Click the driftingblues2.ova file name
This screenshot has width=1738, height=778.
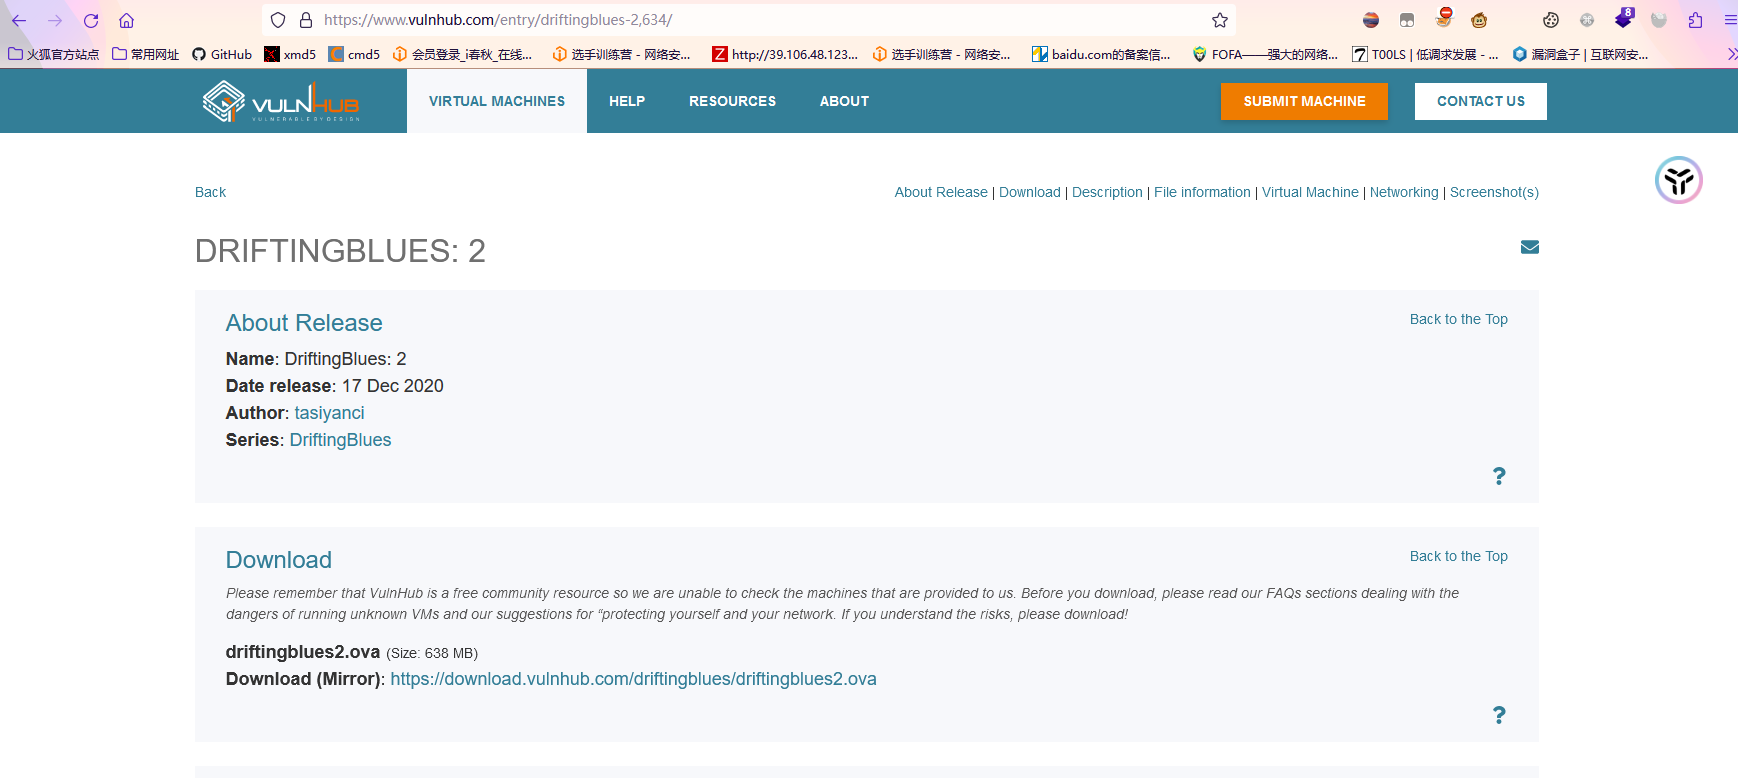pos(303,652)
